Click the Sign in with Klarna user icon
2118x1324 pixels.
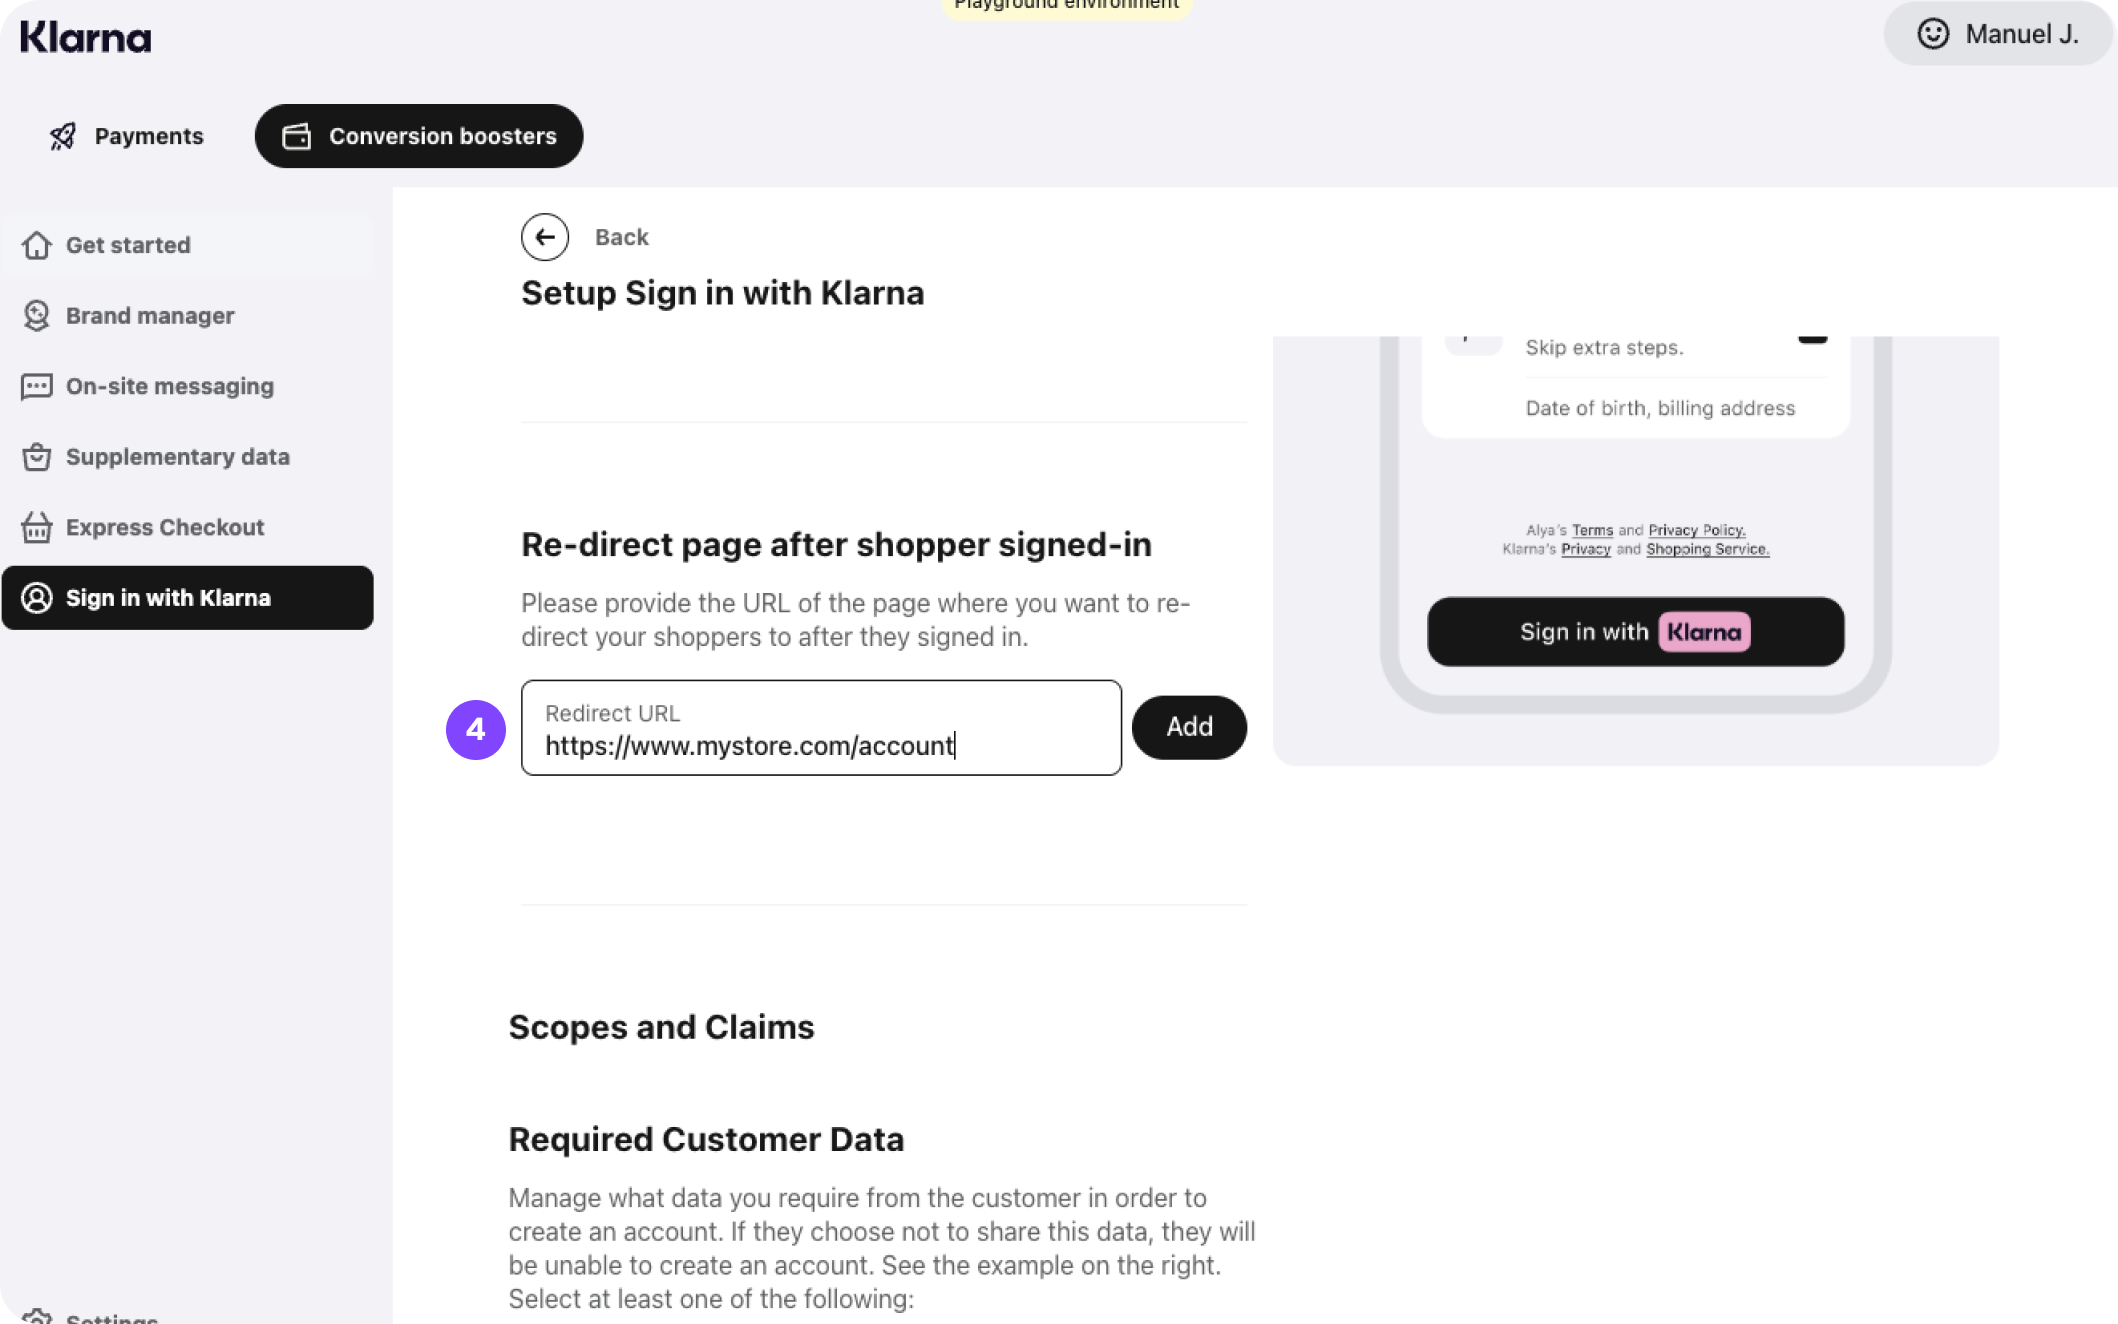coord(37,598)
